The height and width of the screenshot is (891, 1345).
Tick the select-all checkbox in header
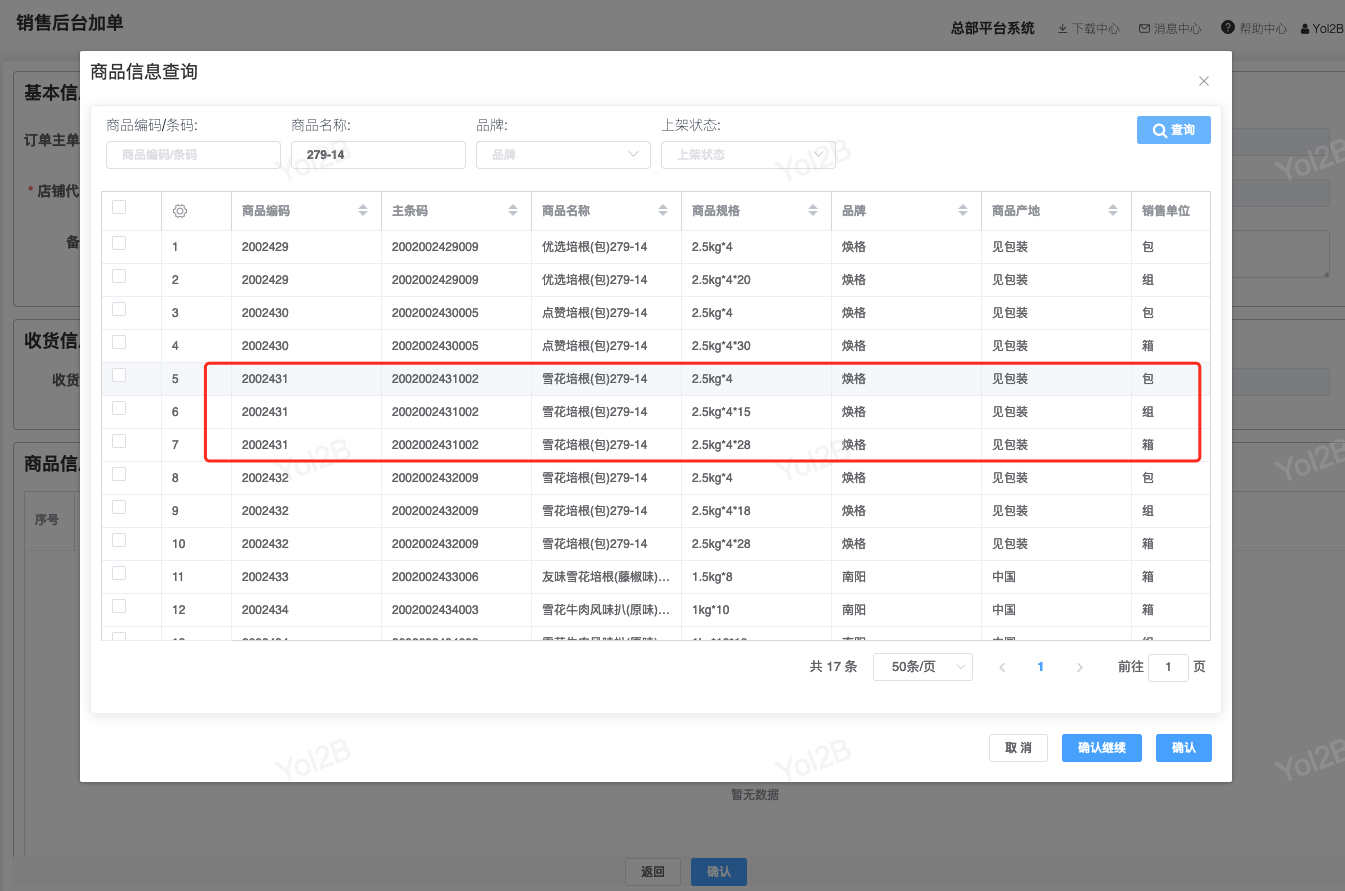119,207
